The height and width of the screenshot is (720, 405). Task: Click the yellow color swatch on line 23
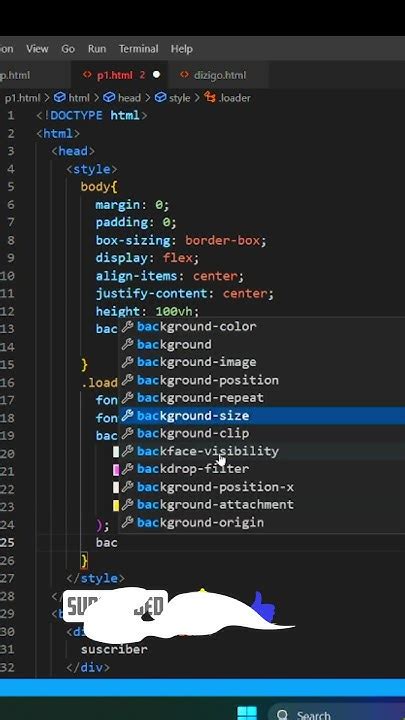pyautogui.click(x=116, y=506)
